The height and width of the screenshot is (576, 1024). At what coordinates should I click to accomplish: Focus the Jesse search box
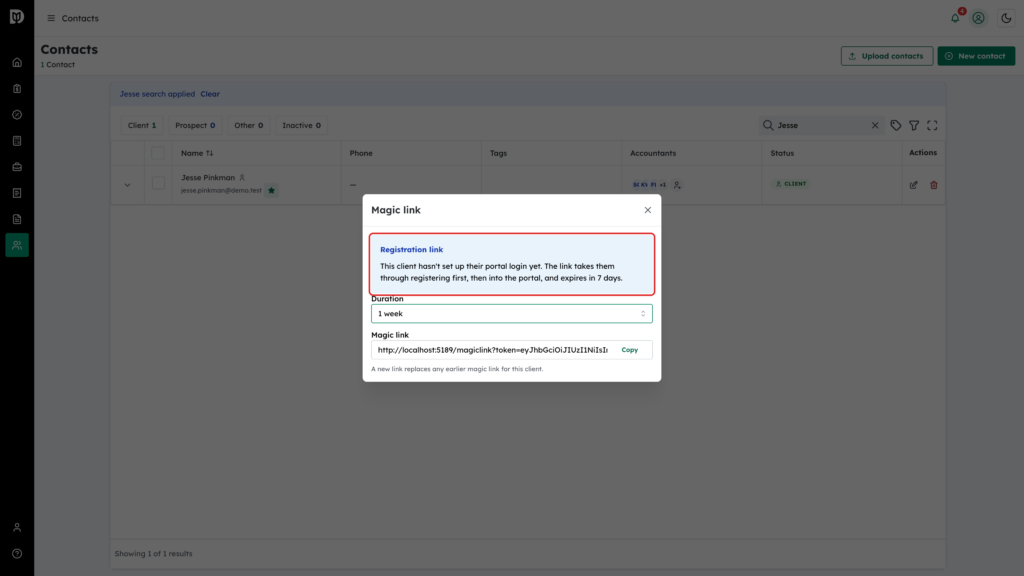click(x=822, y=125)
